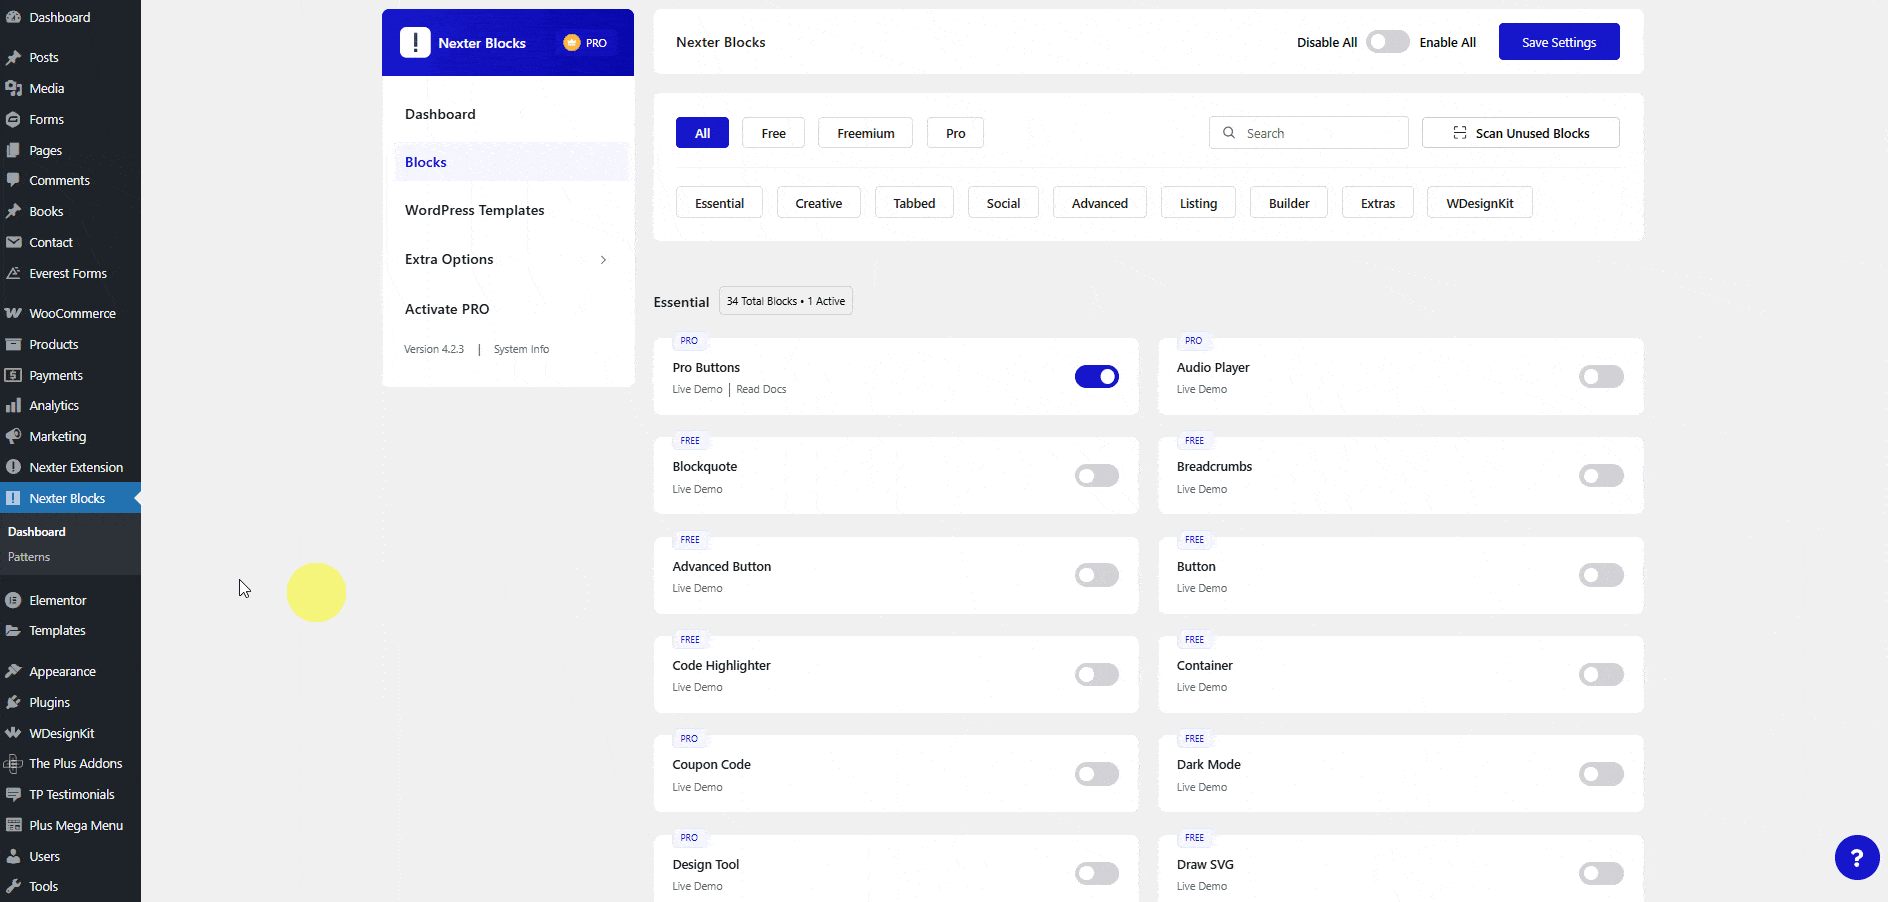The height and width of the screenshot is (902, 1888).
Task: Switch to the Pro filter tab
Action: tap(954, 132)
